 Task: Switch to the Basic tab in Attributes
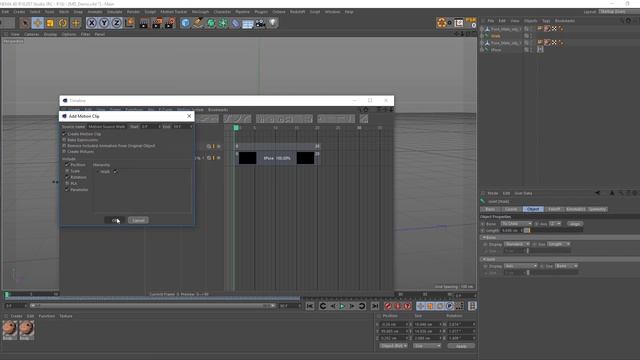point(490,209)
